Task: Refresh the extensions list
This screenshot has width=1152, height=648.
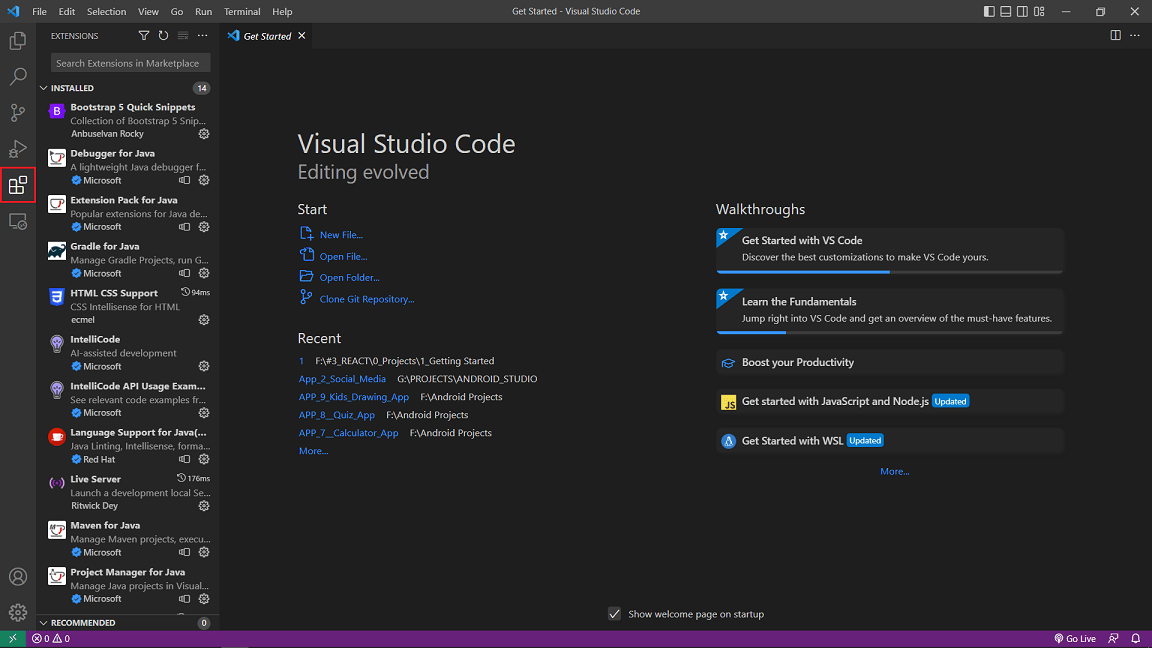Action: pos(163,35)
